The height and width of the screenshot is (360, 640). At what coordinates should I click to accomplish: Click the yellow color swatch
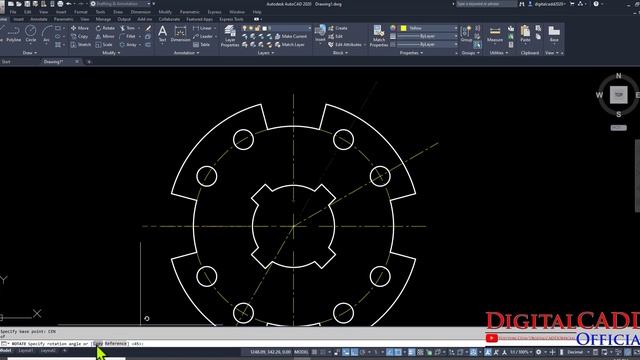[403, 28]
